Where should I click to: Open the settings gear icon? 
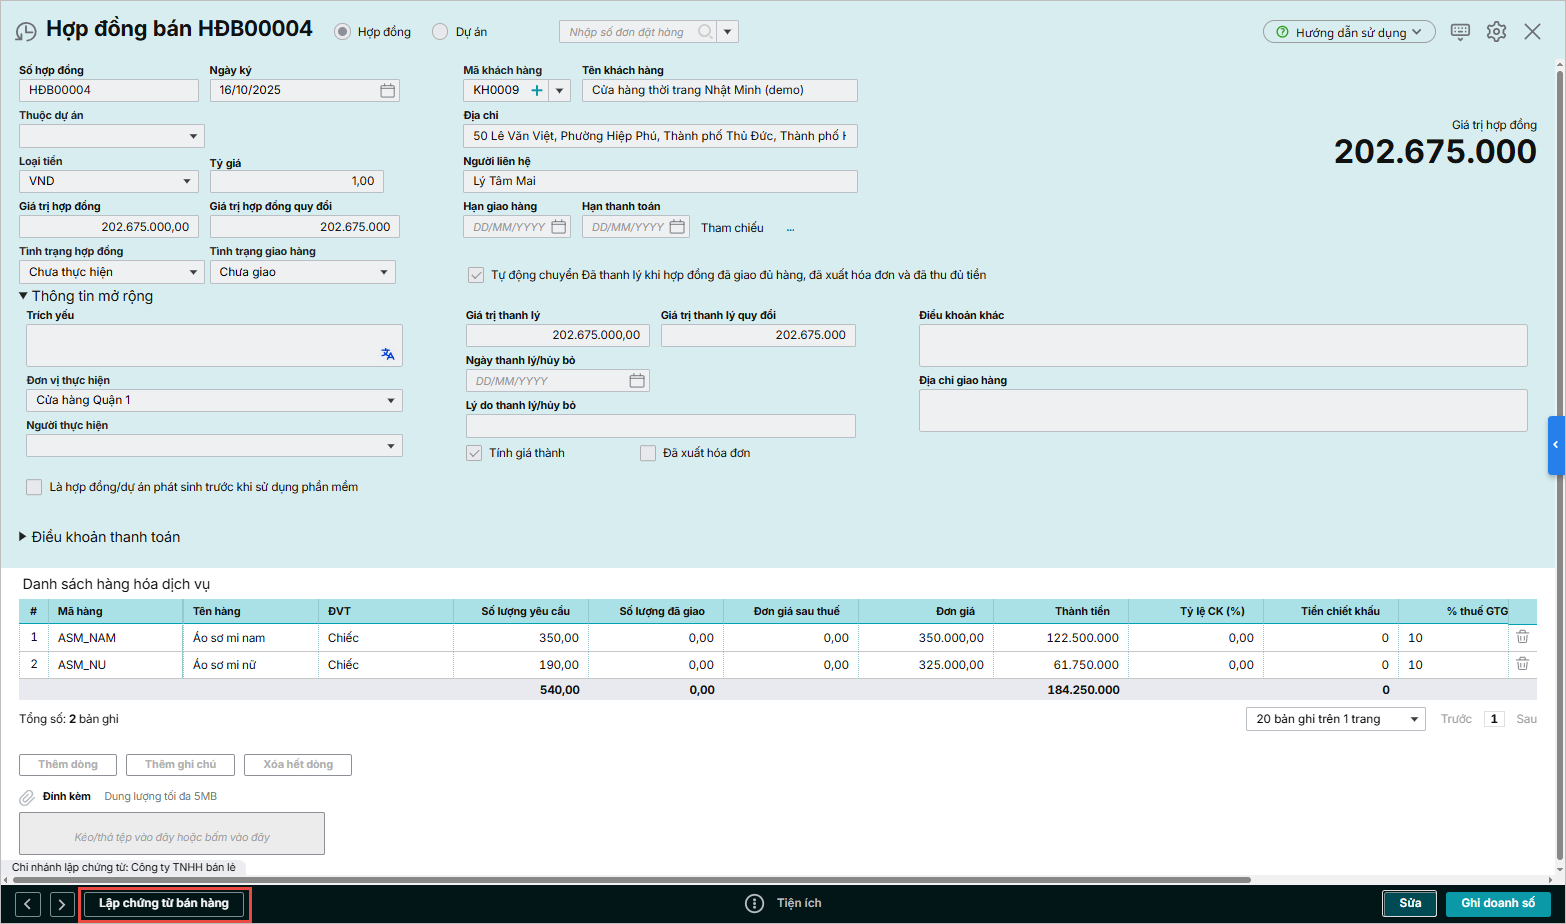(x=1496, y=32)
